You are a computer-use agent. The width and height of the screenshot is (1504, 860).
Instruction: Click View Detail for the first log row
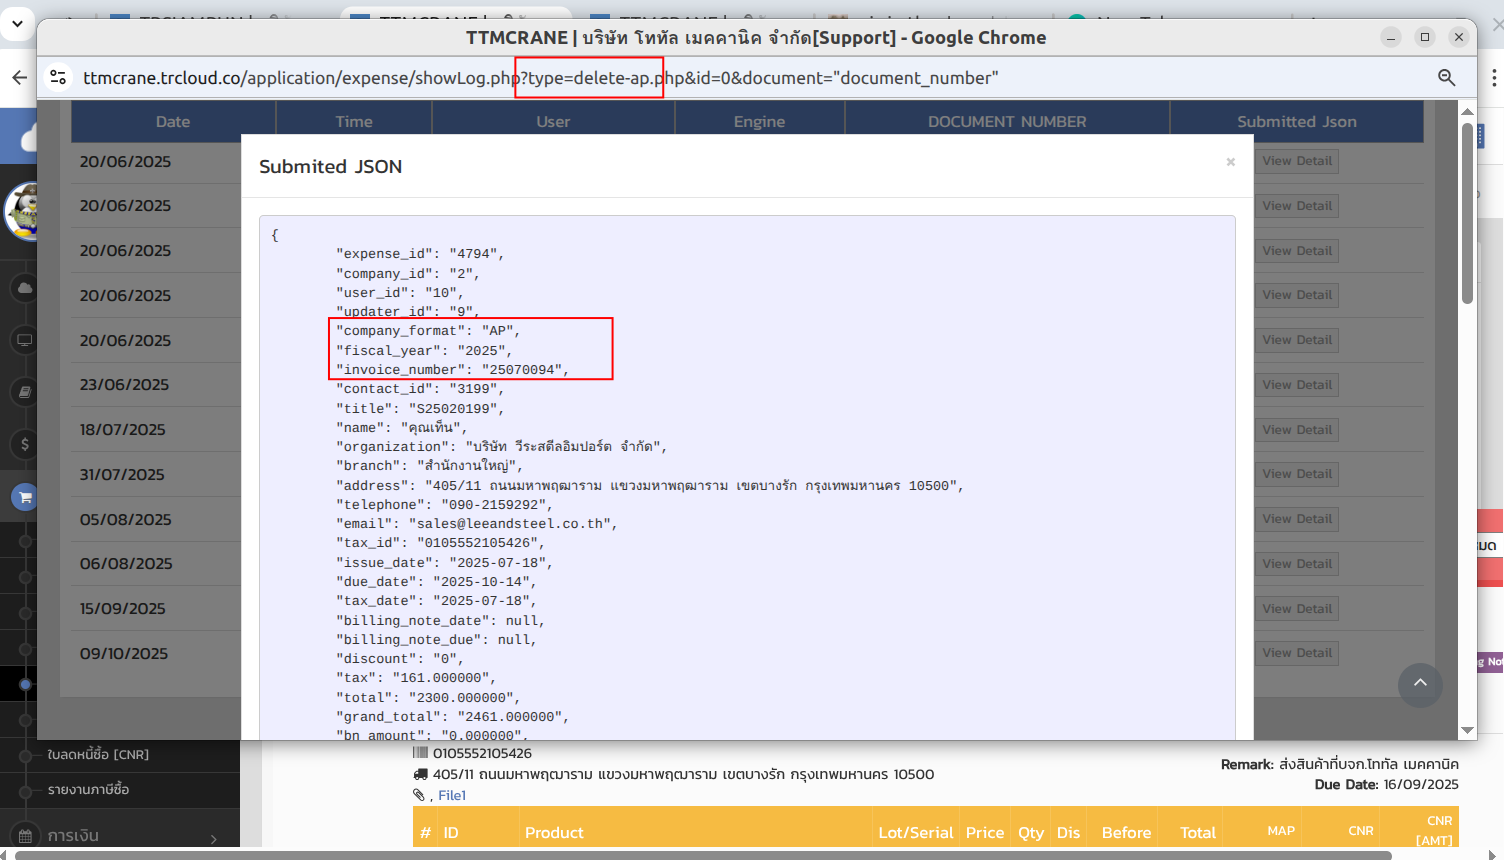pyautogui.click(x=1296, y=161)
